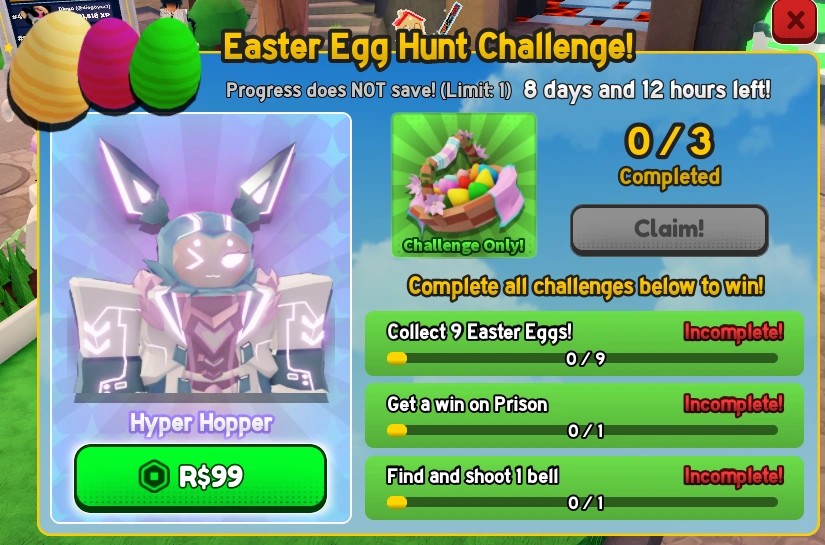Screen dimensions: 825x545
Task: Click the small house icon above title
Action: tap(409, 21)
